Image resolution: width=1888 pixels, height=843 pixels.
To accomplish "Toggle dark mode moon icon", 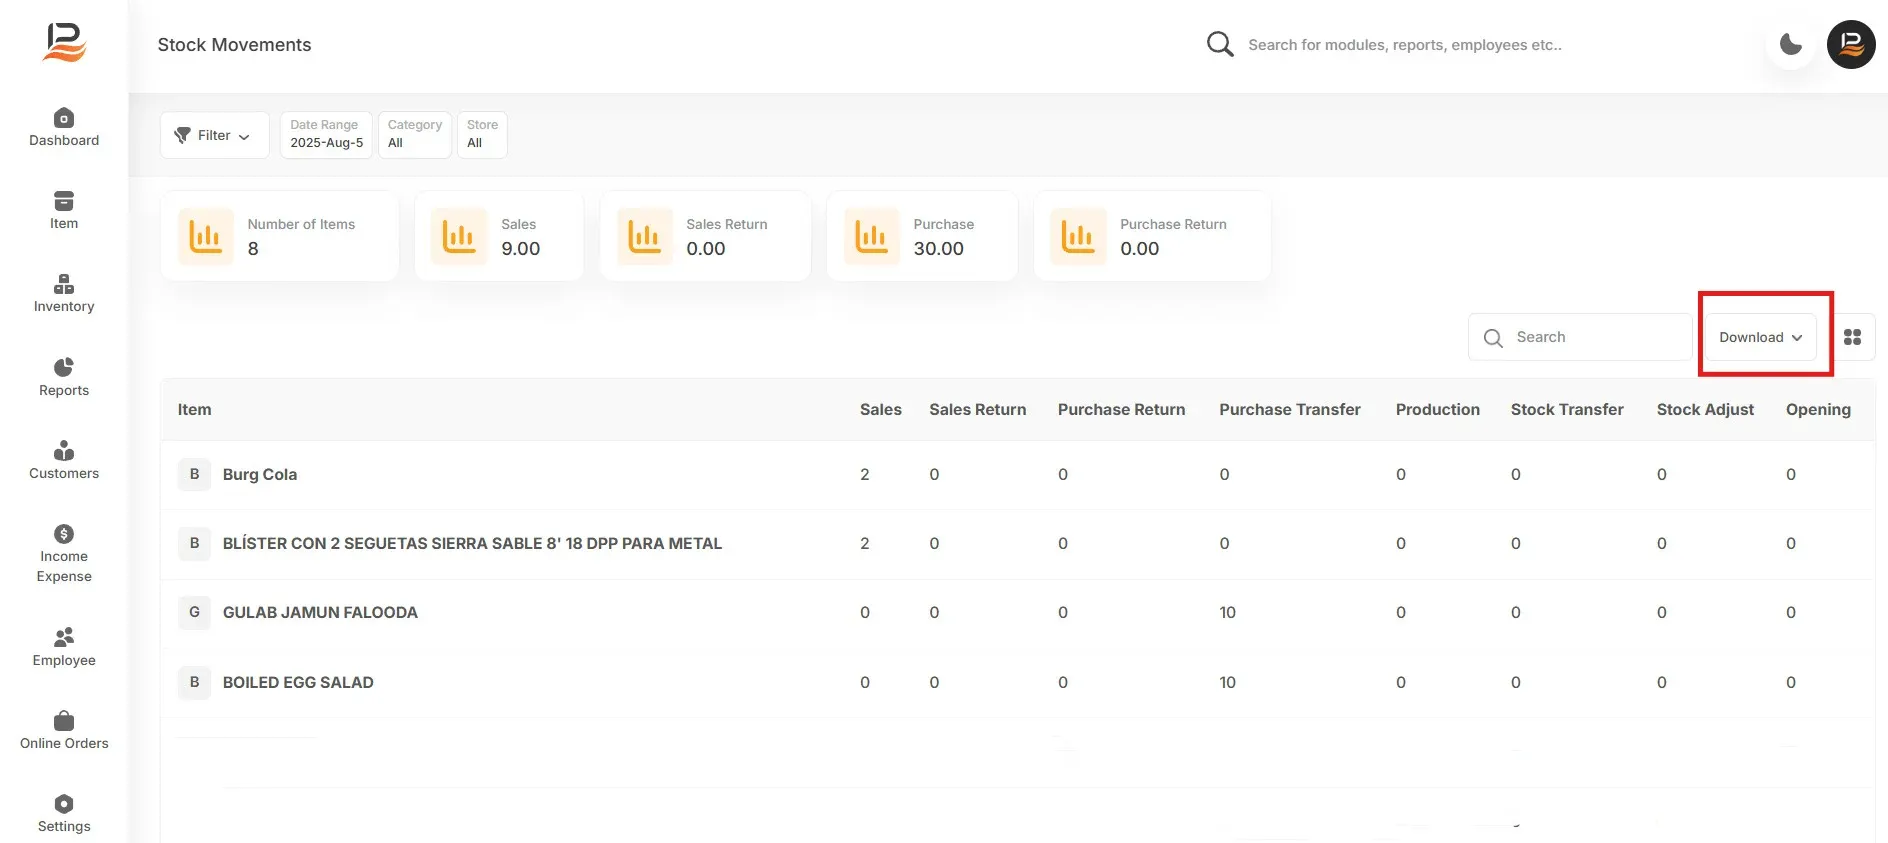I will tap(1791, 44).
